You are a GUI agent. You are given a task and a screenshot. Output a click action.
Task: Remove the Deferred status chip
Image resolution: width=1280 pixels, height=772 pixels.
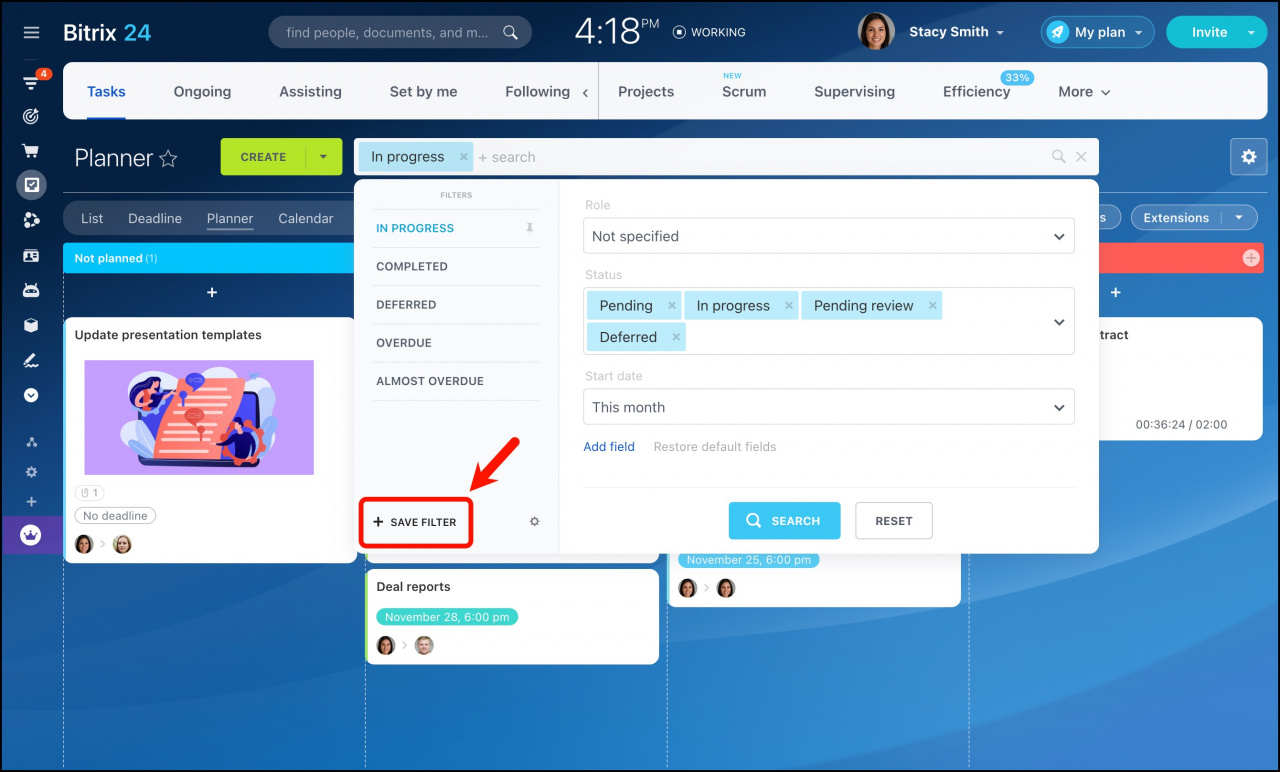point(677,337)
